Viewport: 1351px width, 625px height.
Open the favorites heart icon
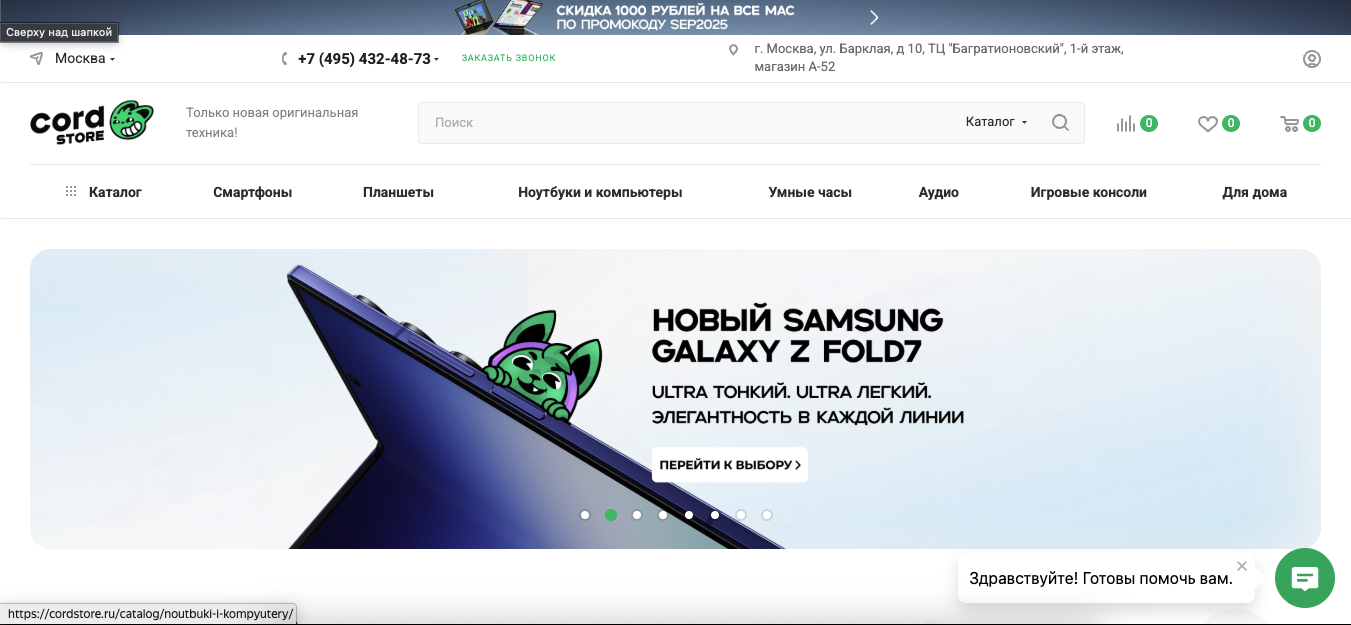tap(1208, 124)
